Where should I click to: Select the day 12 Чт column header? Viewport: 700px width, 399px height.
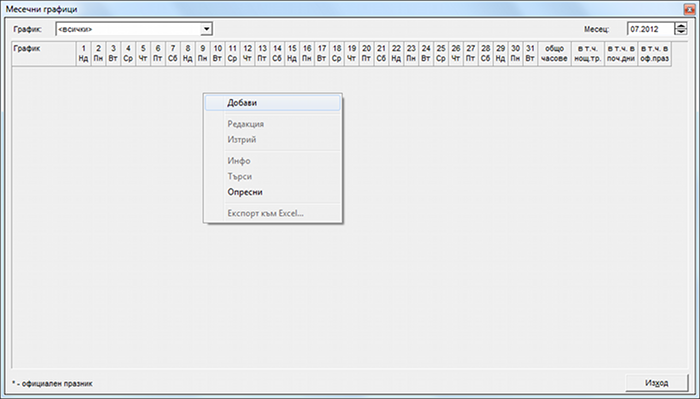(x=247, y=54)
